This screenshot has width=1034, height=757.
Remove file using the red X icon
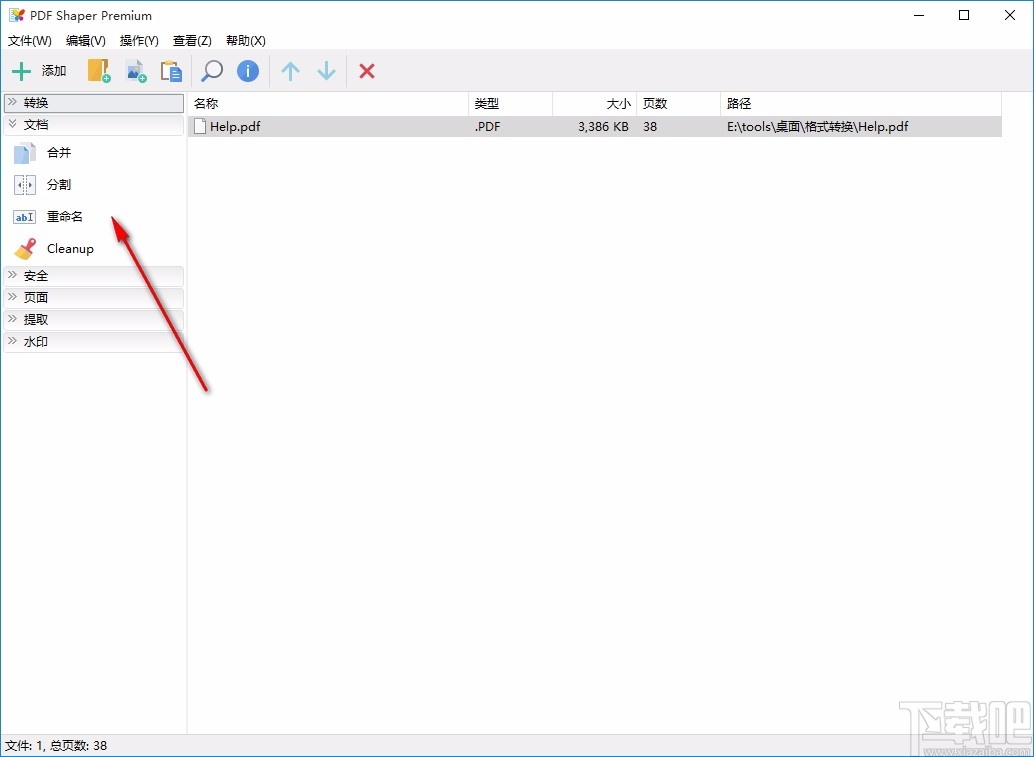(x=366, y=71)
